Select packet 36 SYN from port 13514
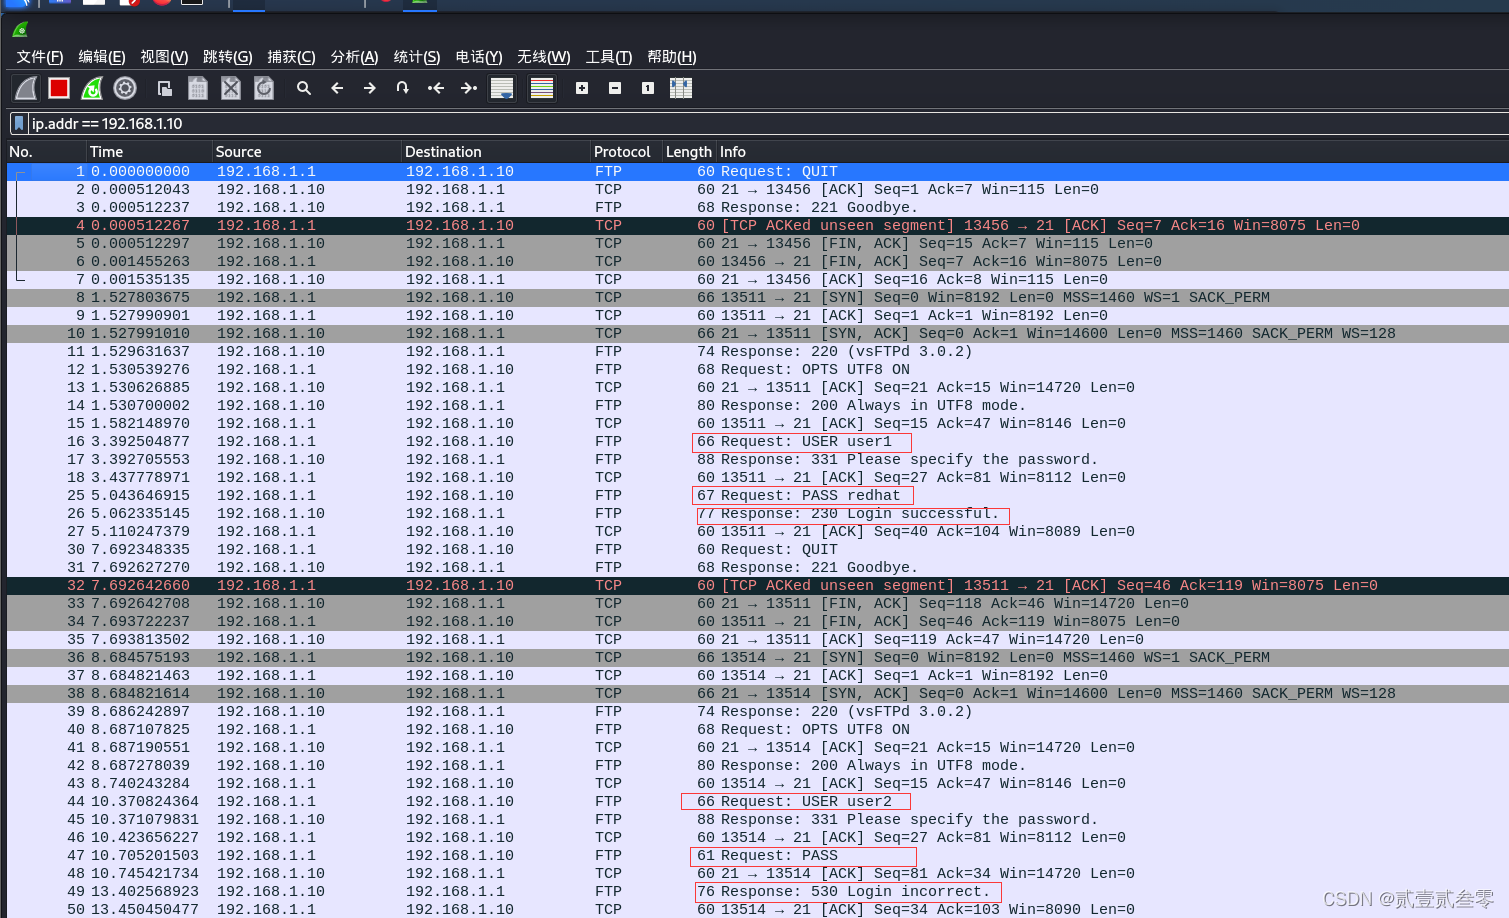This screenshot has height=918, width=1509. [757, 657]
